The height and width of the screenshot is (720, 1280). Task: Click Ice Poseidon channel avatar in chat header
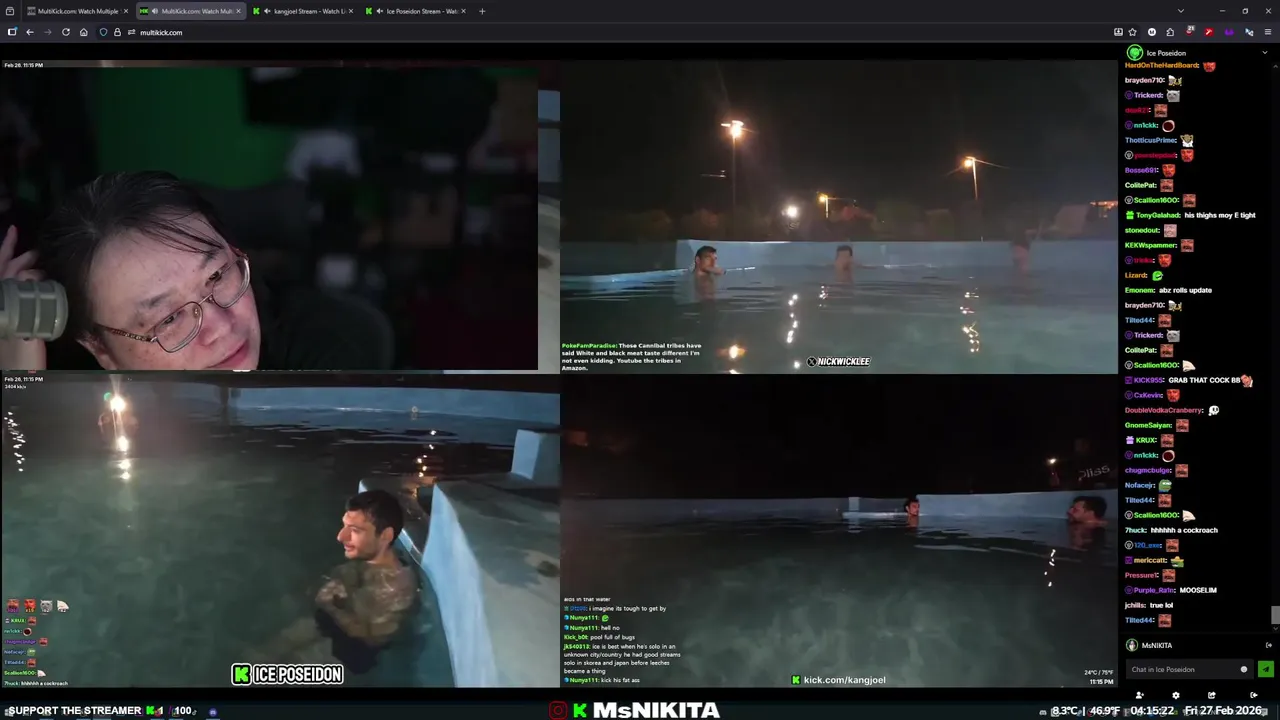pos(1134,53)
